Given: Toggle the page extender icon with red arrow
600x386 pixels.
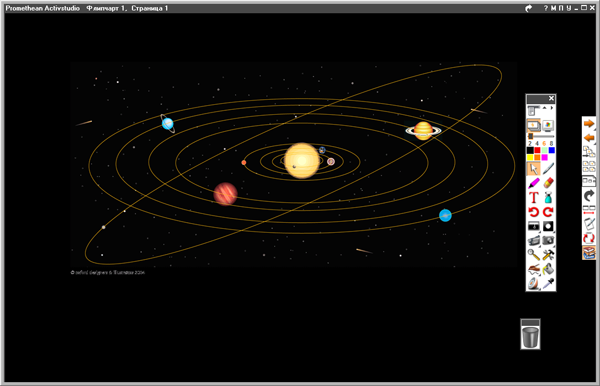Looking at the screenshot, I should click(589, 209).
